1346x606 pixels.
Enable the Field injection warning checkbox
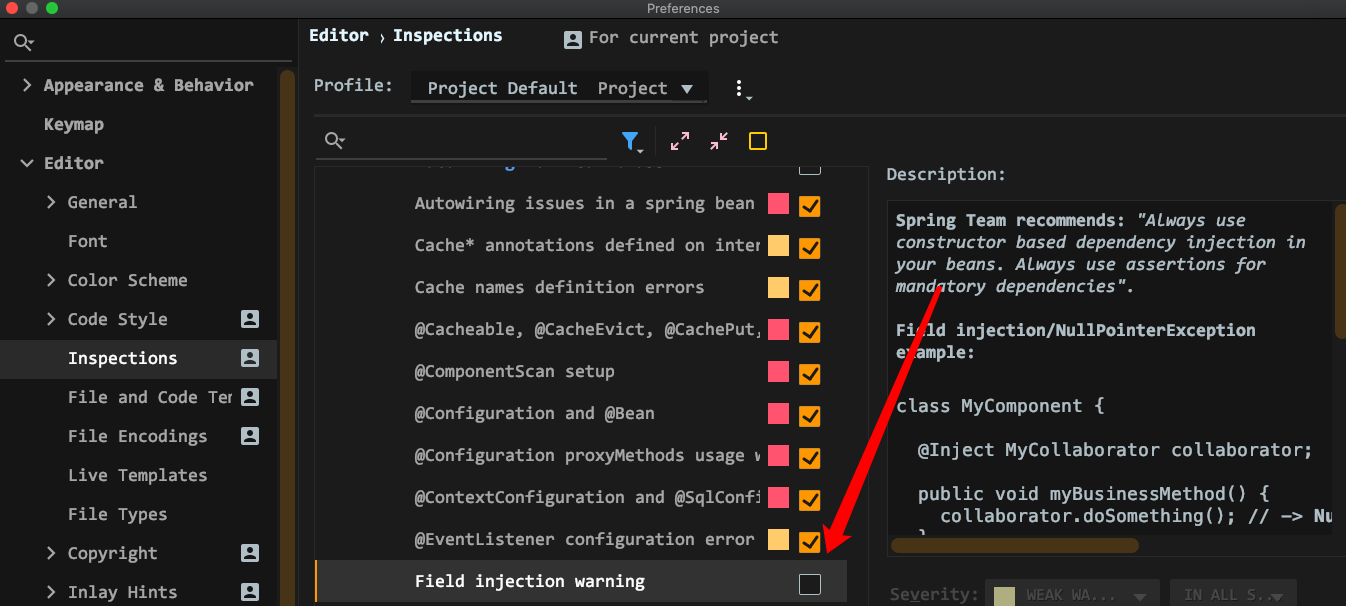point(810,584)
